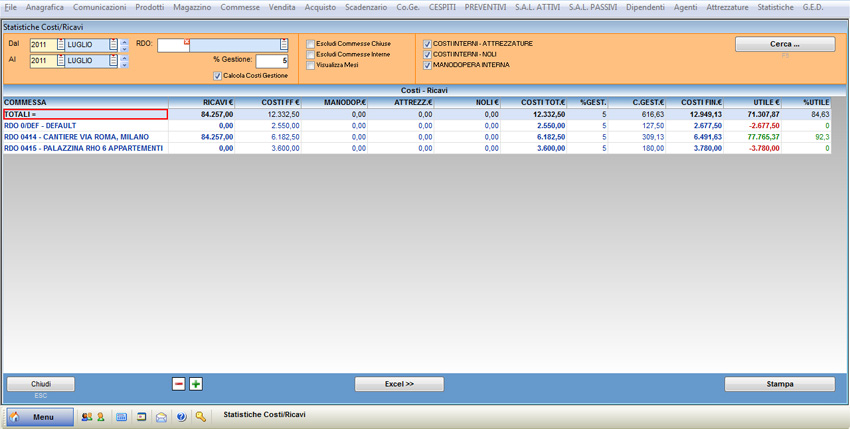Click the yellow key icon
850x429 pixels.
[x=201, y=417]
